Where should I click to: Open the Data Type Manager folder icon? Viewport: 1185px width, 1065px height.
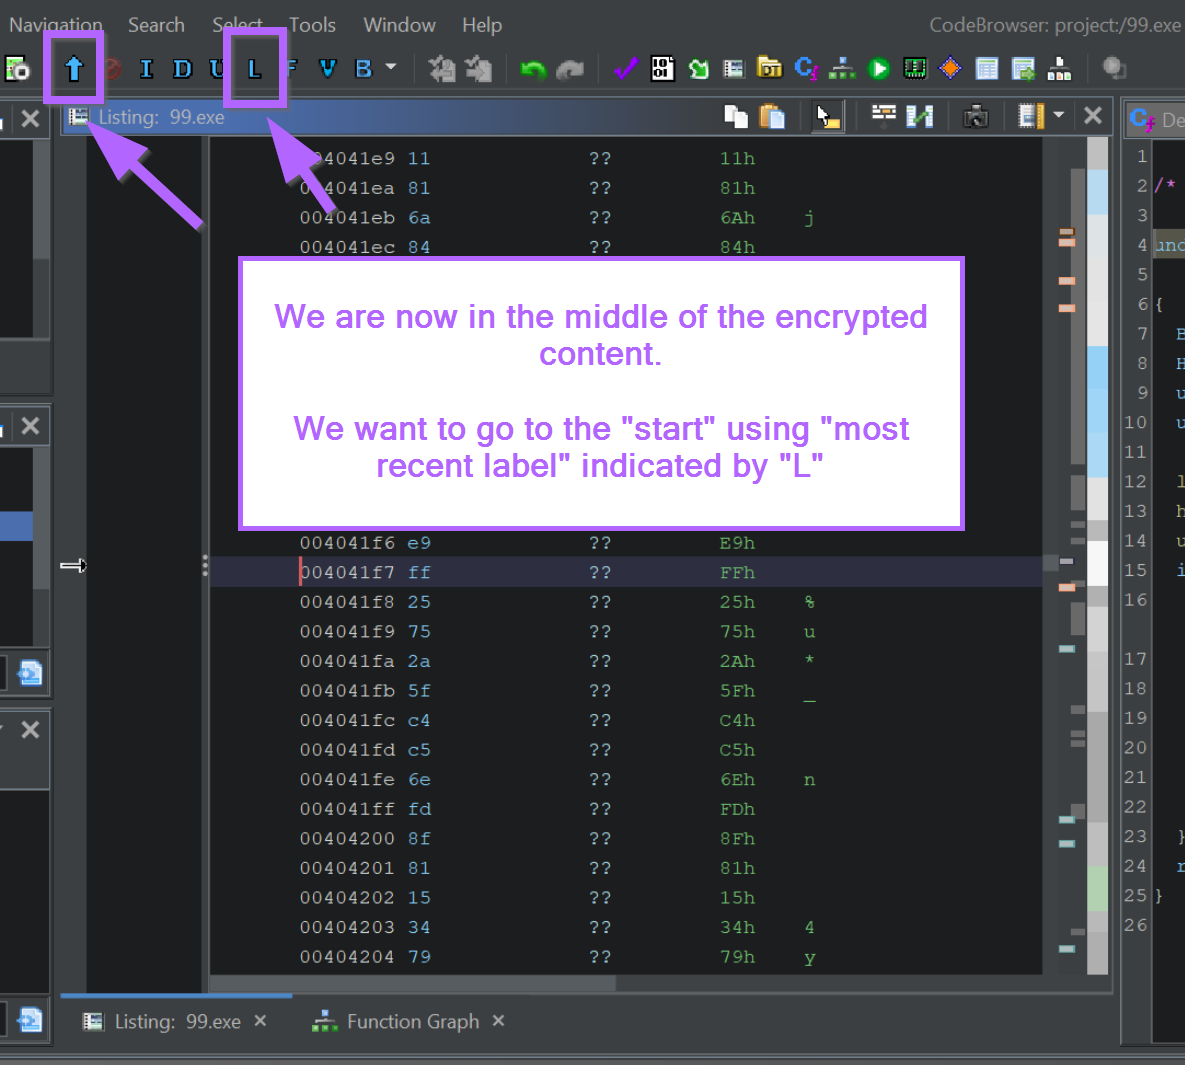tap(770, 68)
